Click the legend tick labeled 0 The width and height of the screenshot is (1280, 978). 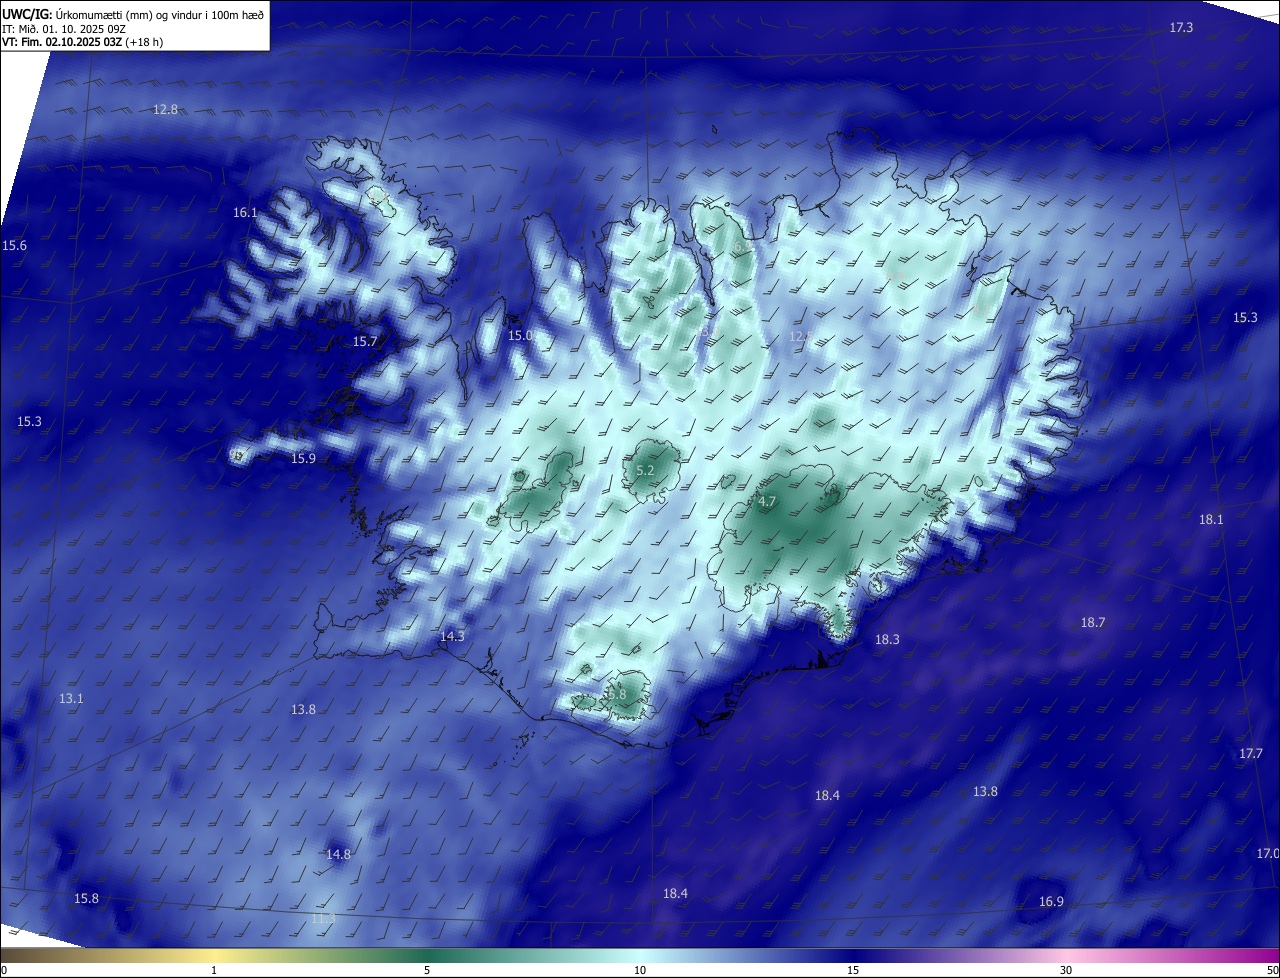pyautogui.click(x=4, y=970)
